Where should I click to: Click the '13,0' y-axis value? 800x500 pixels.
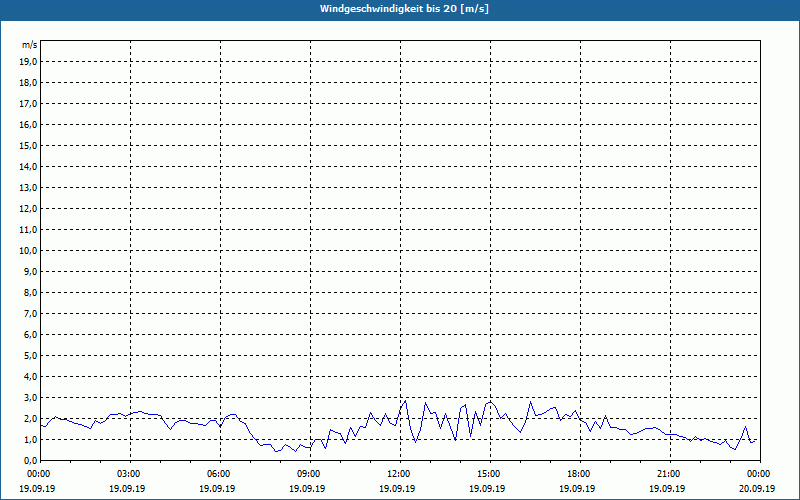pyautogui.click(x=28, y=188)
